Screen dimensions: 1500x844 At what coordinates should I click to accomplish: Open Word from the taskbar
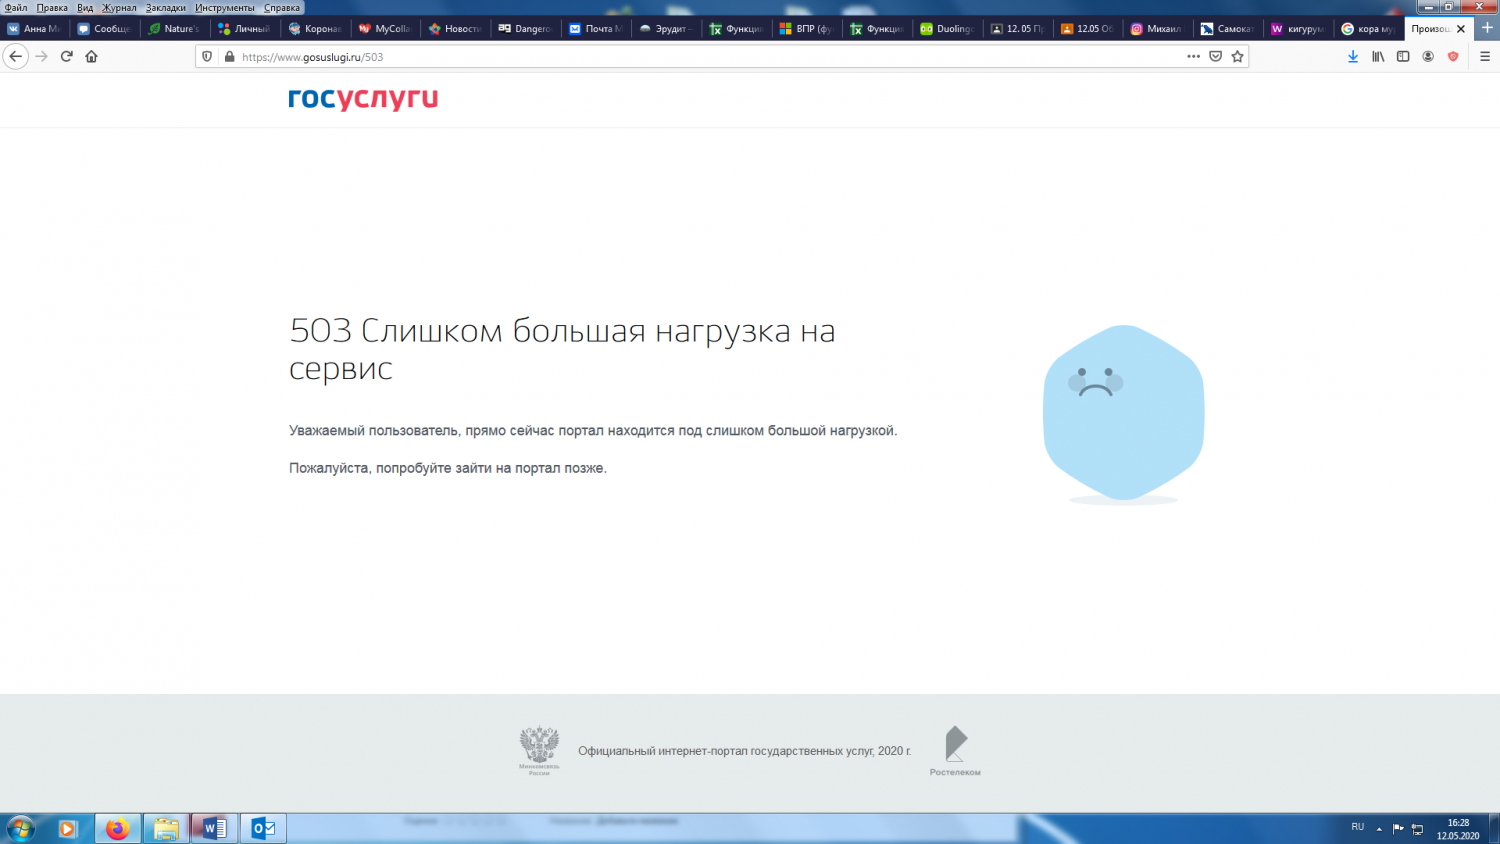click(214, 828)
